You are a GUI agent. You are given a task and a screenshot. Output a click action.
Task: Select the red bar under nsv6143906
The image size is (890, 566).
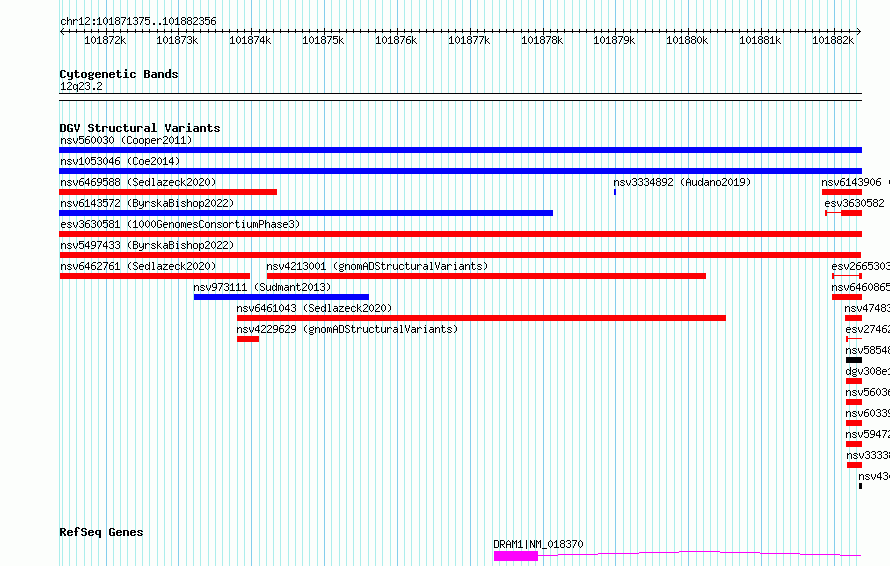coord(842,192)
